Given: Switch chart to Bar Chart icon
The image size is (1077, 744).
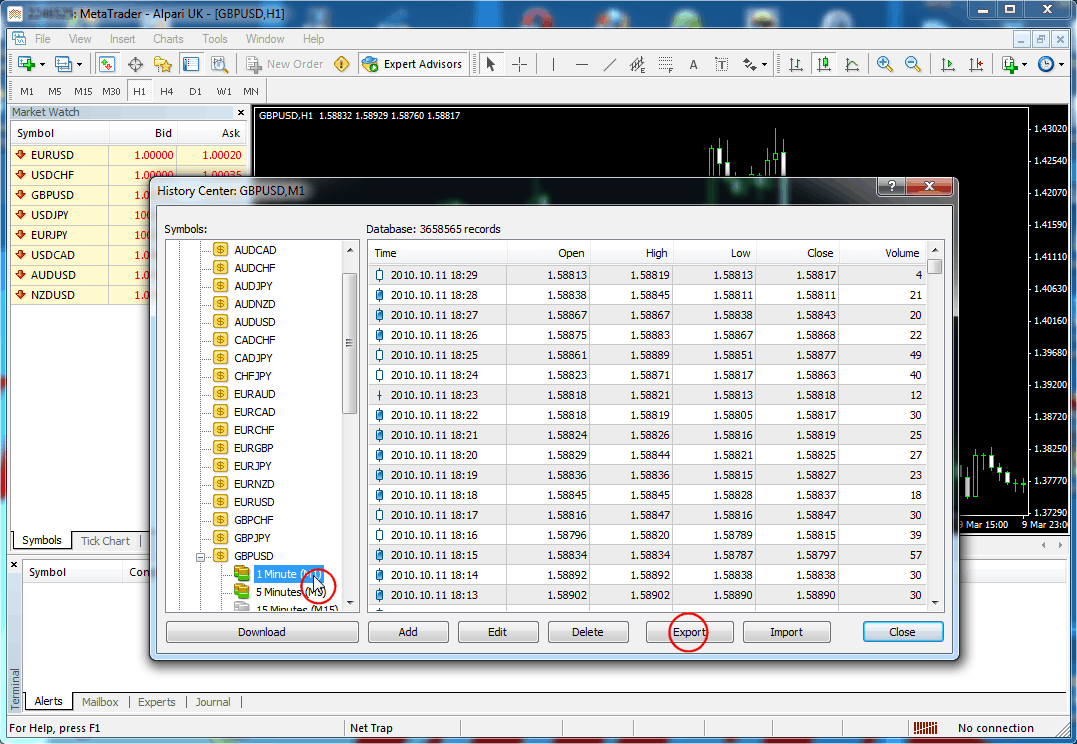Looking at the screenshot, I should [x=796, y=64].
